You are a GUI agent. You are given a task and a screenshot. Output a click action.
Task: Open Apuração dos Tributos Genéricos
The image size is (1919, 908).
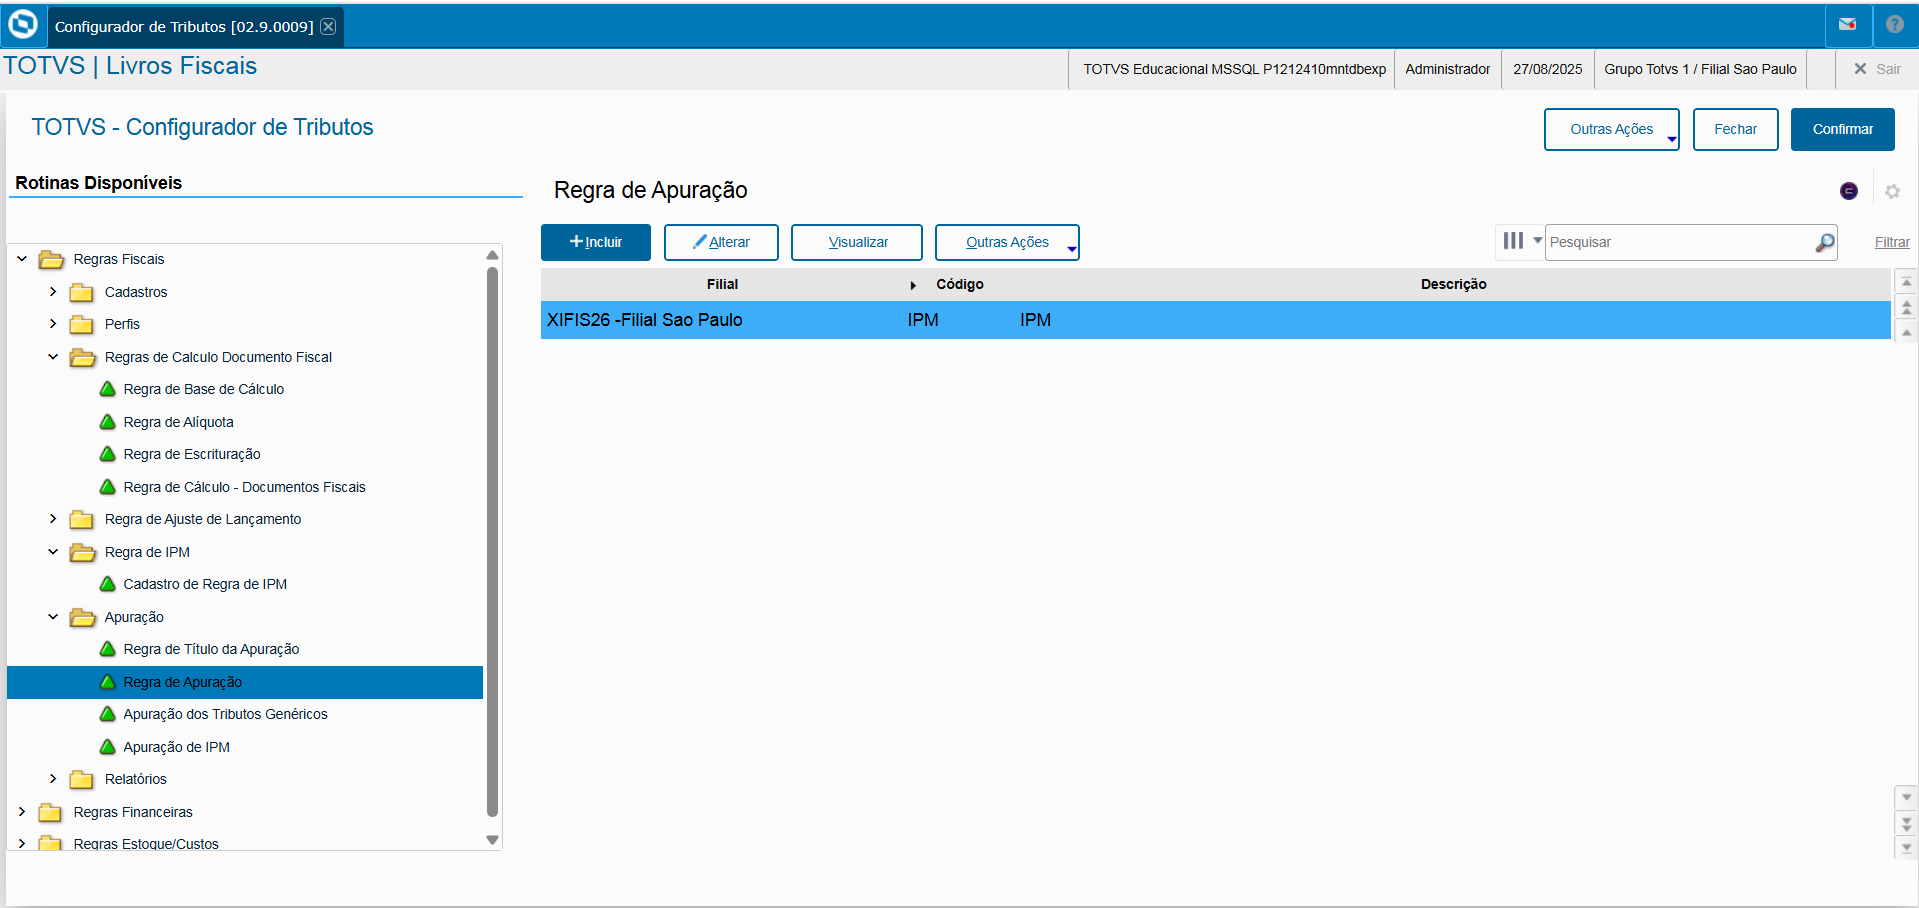point(225,714)
